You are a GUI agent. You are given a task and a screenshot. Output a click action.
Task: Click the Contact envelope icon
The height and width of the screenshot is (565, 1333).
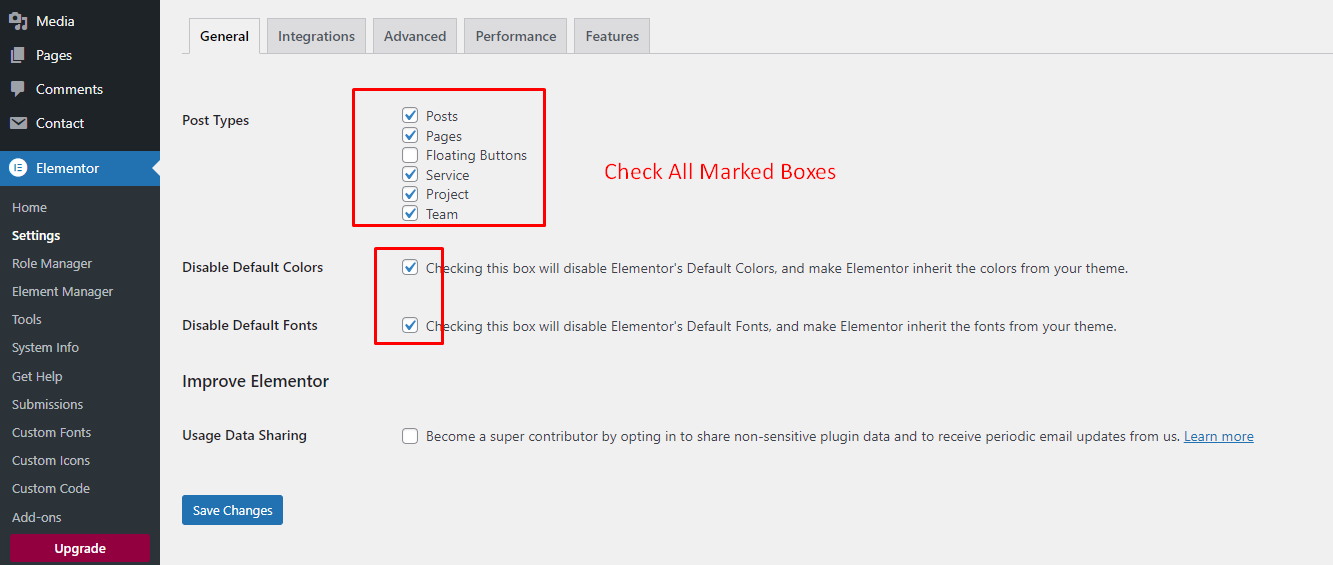18,123
